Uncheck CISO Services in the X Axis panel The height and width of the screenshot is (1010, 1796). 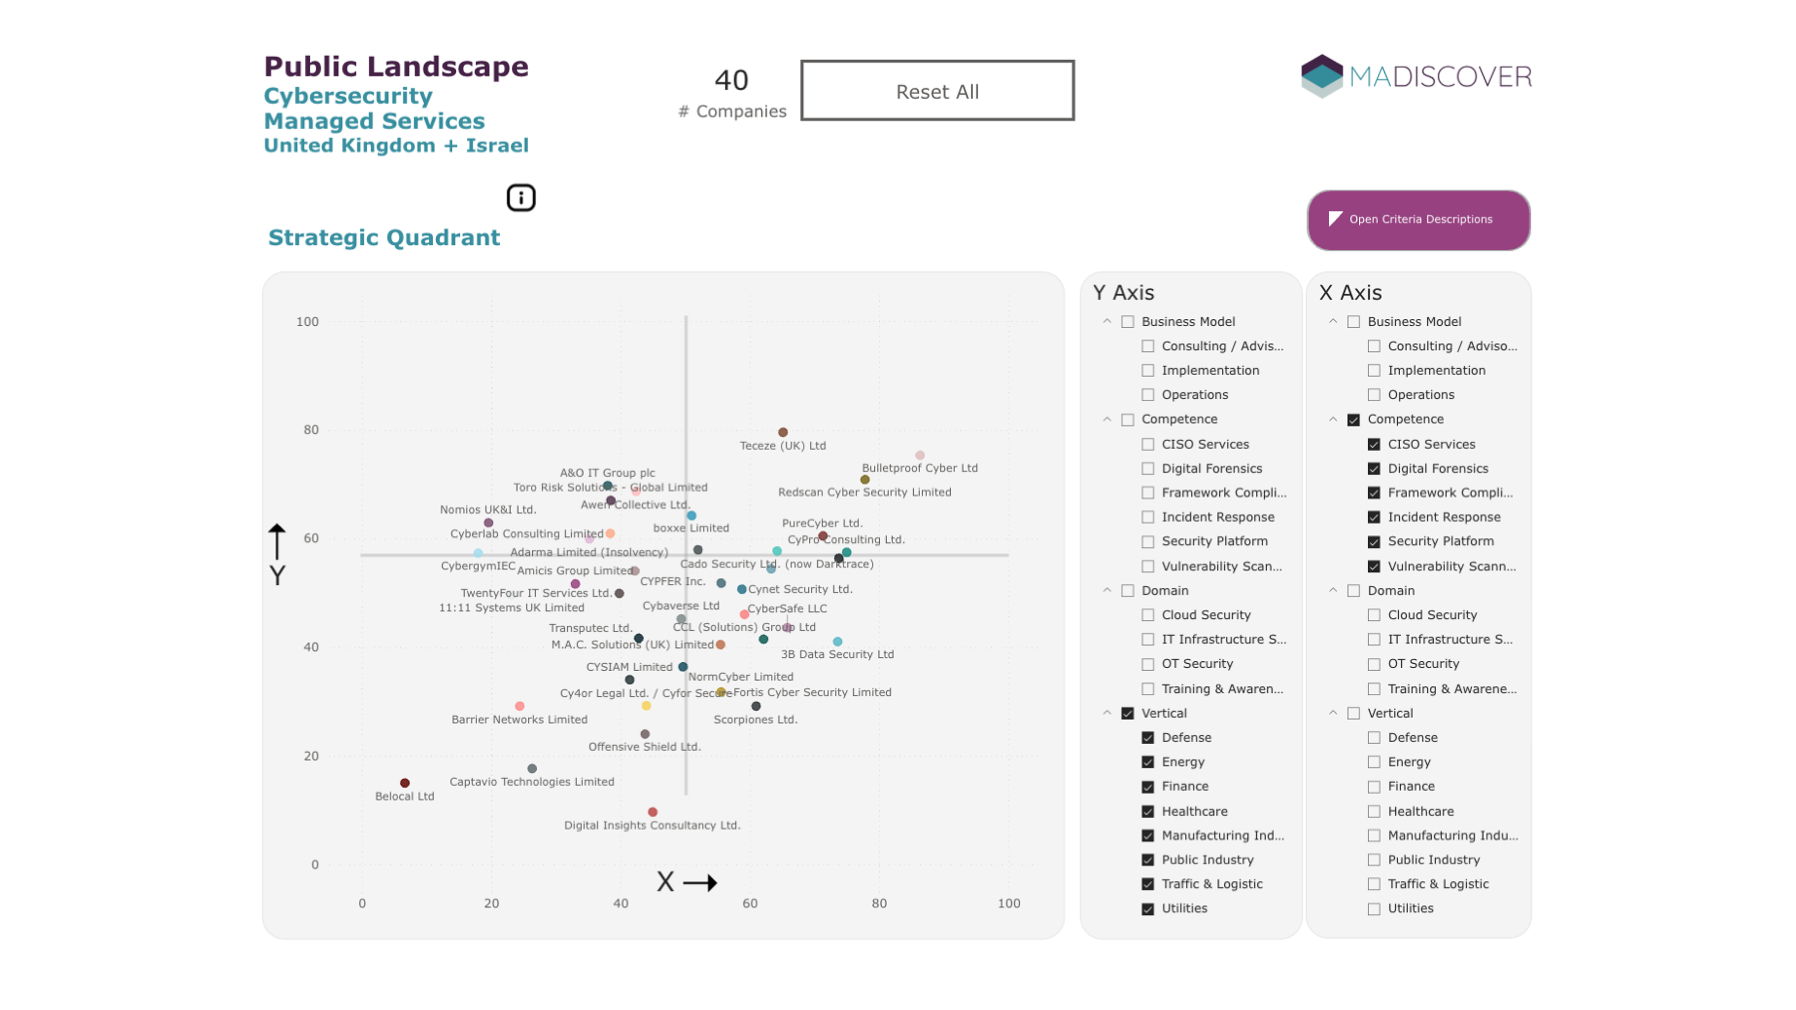click(1374, 444)
